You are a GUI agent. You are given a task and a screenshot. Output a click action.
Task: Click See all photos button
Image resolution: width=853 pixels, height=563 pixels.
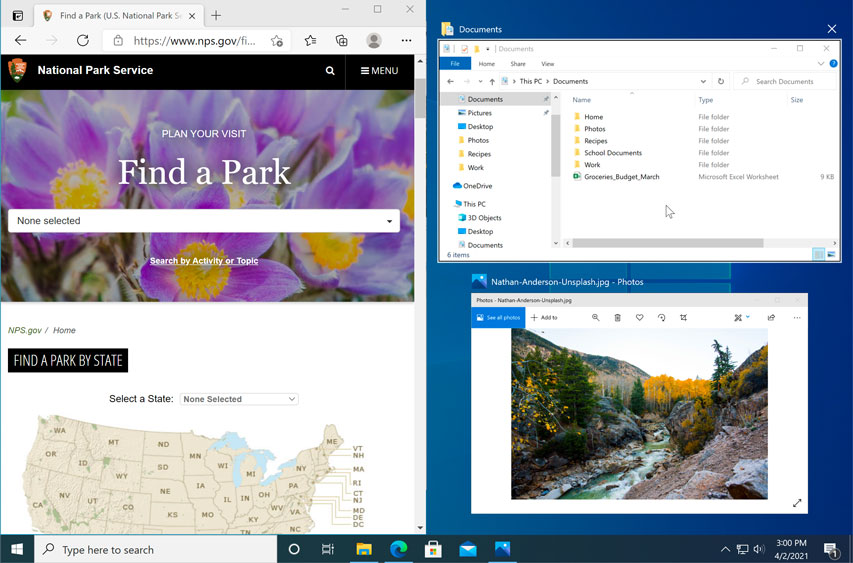click(498, 318)
